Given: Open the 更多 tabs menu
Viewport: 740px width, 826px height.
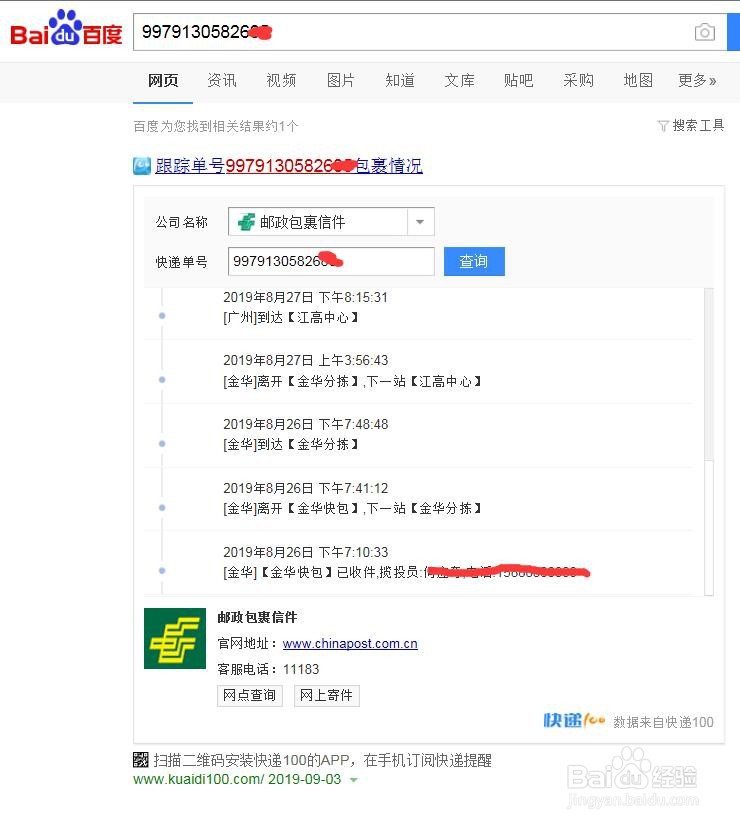Looking at the screenshot, I should point(697,81).
